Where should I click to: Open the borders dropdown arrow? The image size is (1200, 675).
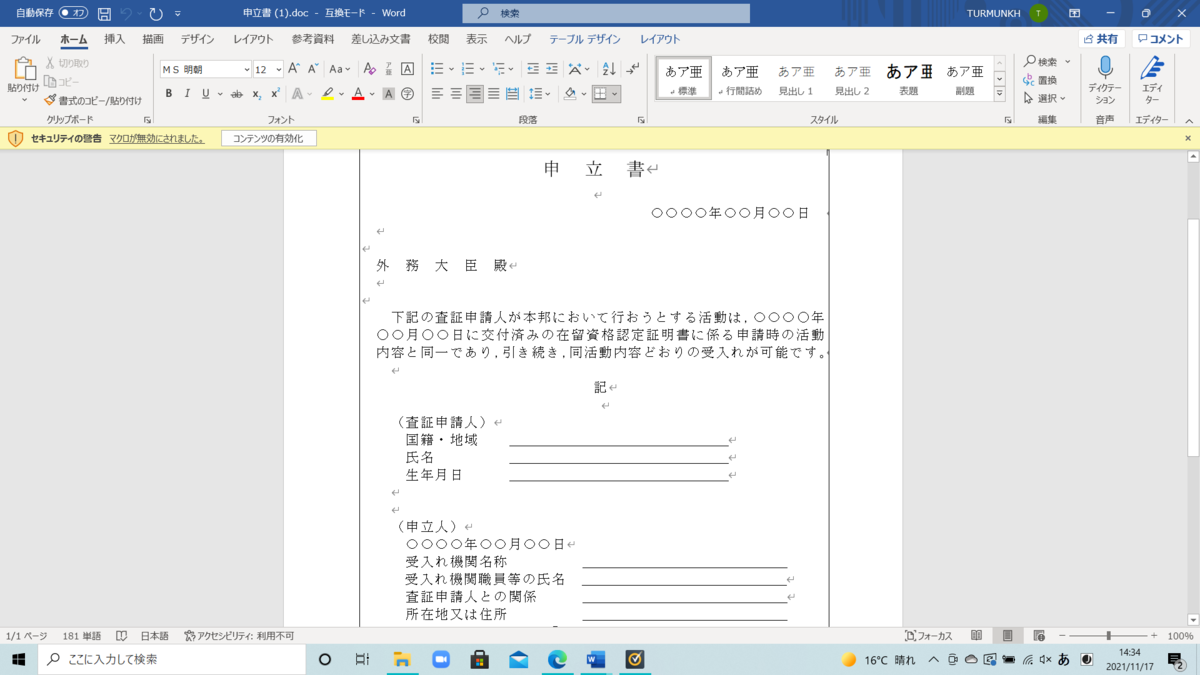click(614, 94)
